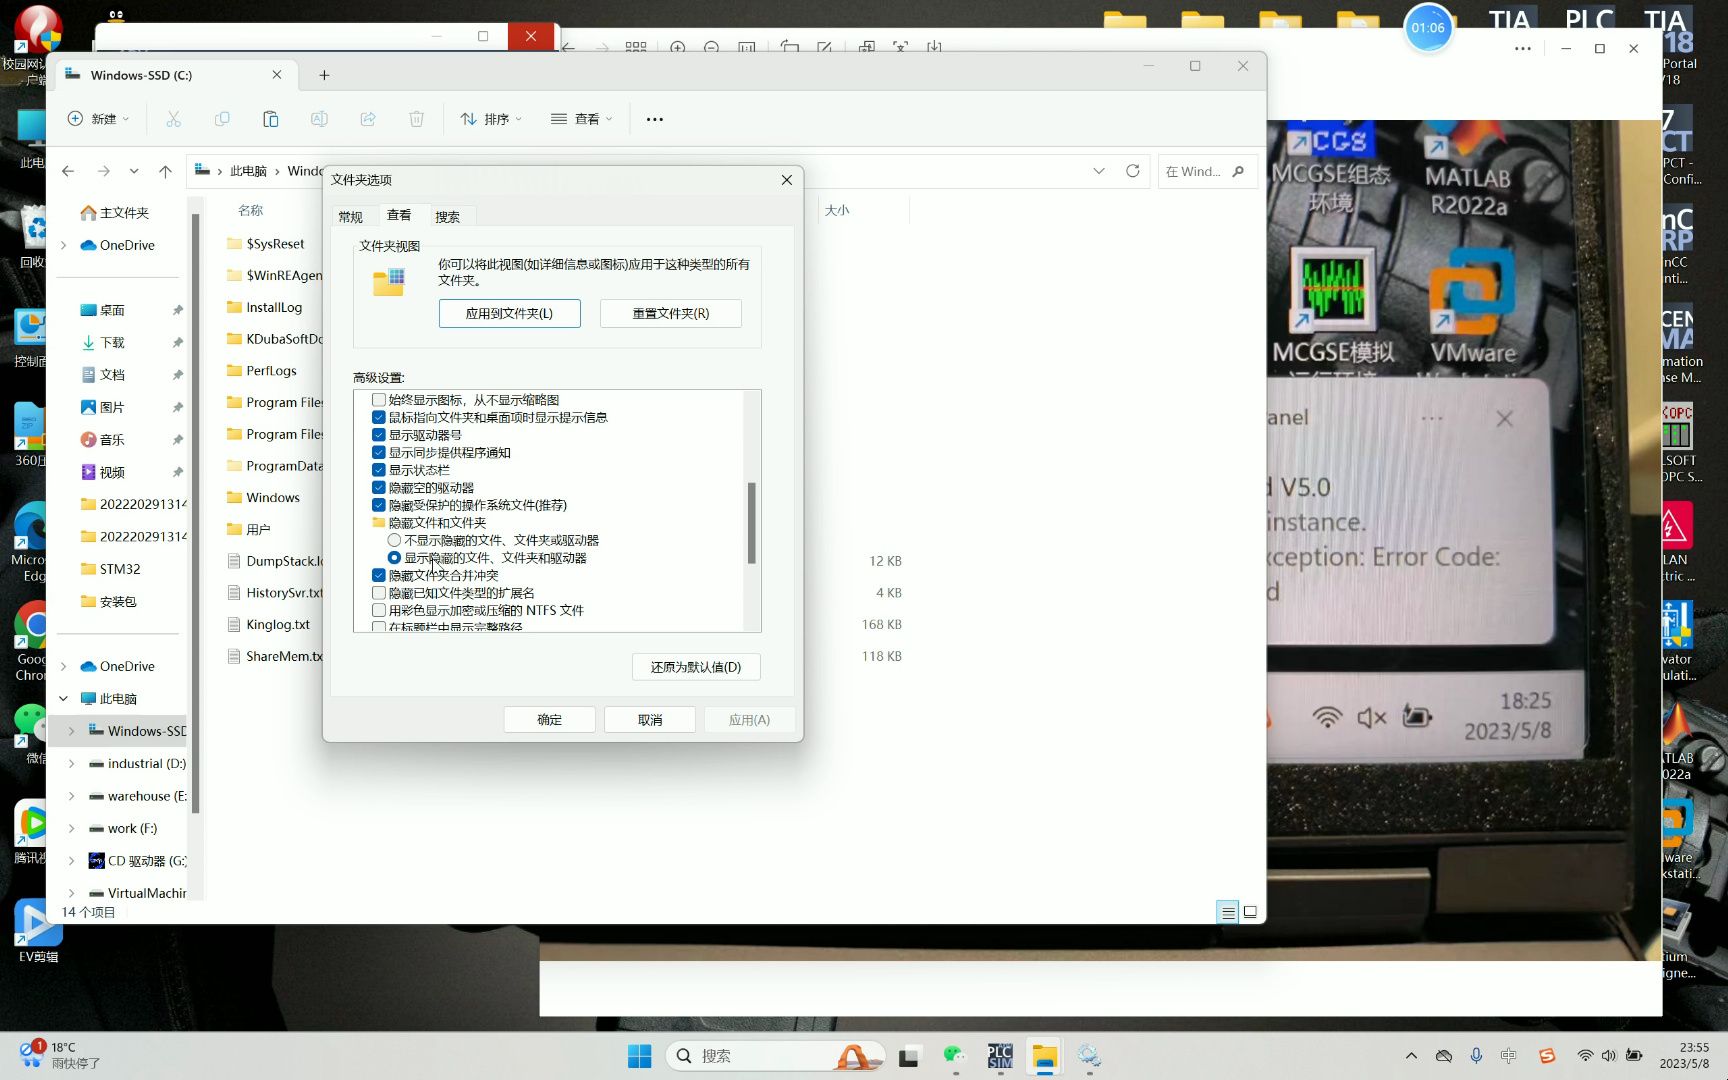Toggle 隐藏文件夹合并冲突 checkbox
This screenshot has height=1080, width=1728.
coord(379,575)
